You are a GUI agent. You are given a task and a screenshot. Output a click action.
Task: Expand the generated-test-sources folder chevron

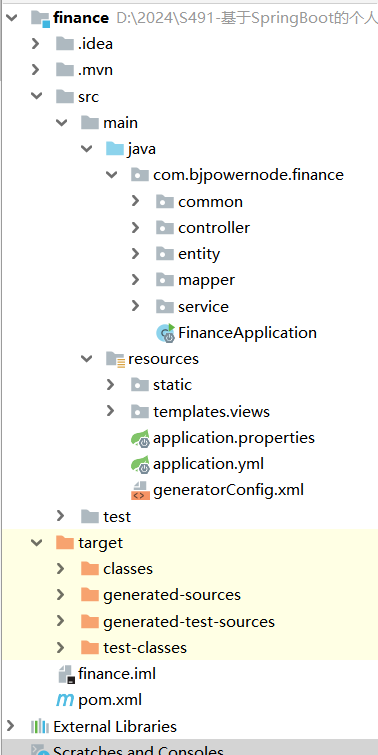(60, 621)
